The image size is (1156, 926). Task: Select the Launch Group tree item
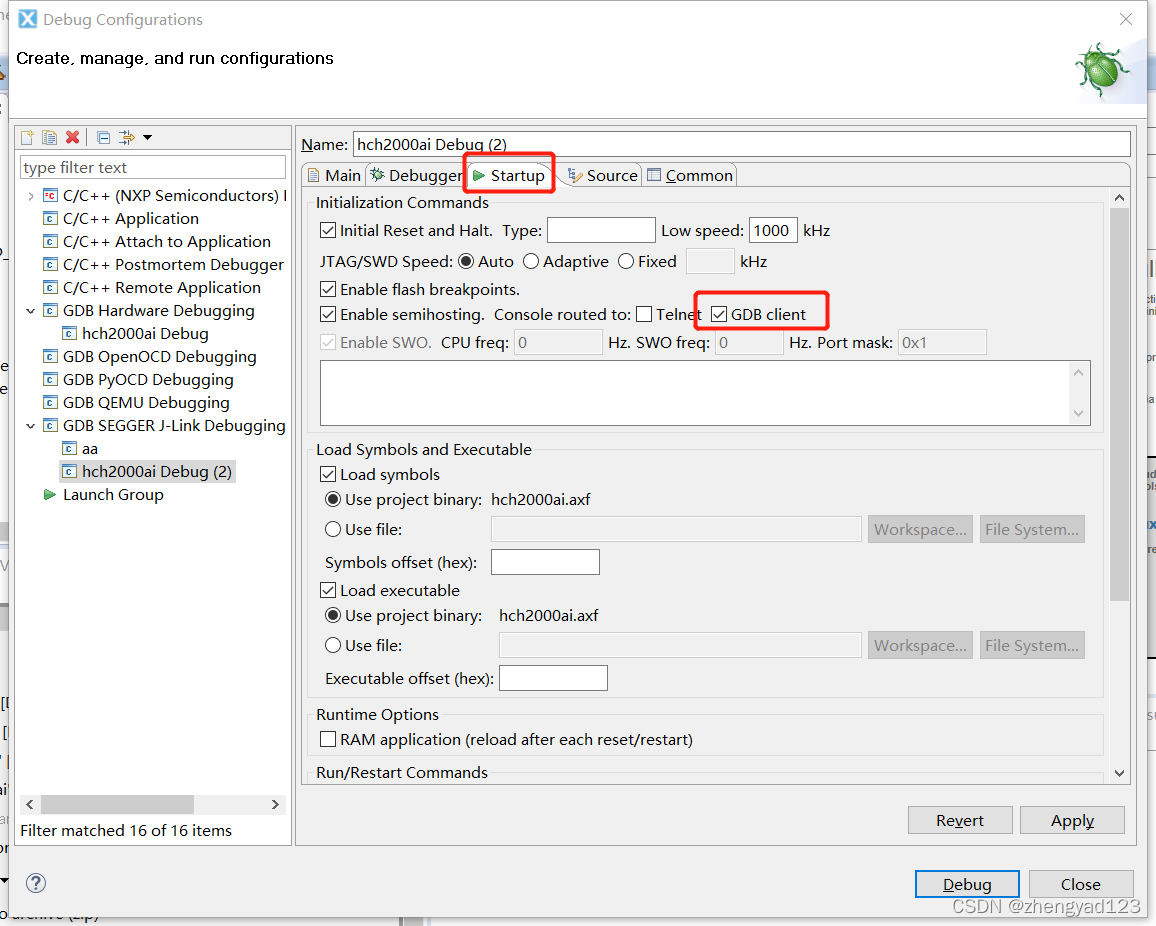pyautogui.click(x=112, y=495)
